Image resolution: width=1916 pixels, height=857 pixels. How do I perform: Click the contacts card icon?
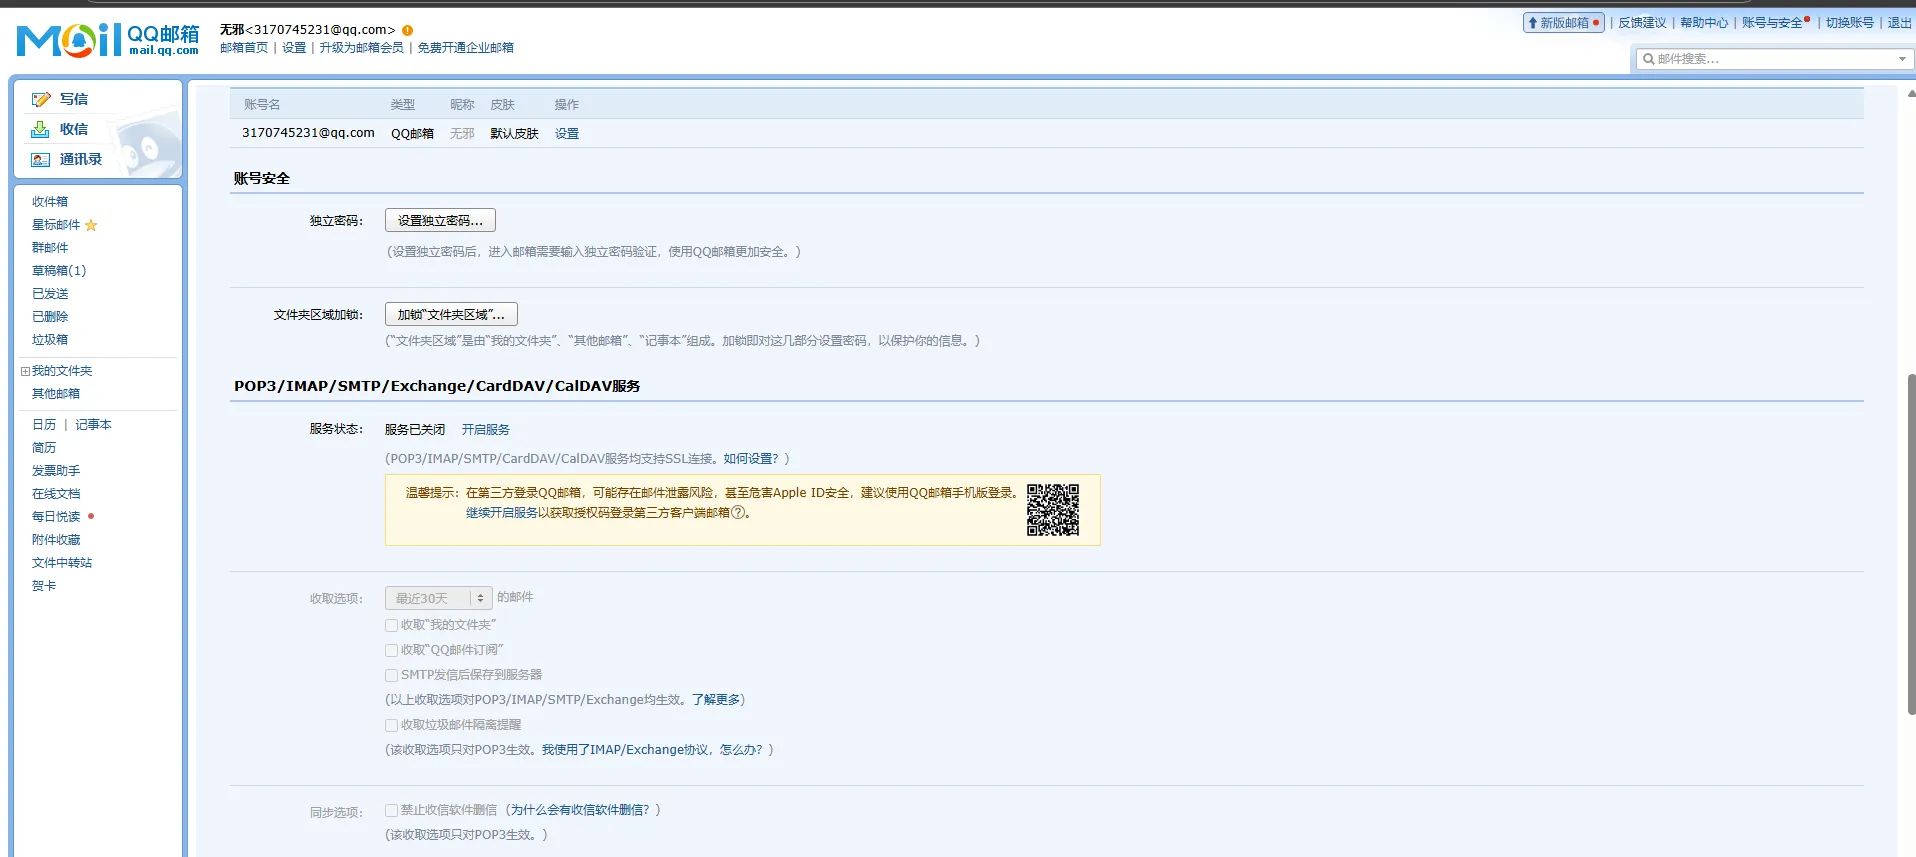pyautogui.click(x=41, y=159)
